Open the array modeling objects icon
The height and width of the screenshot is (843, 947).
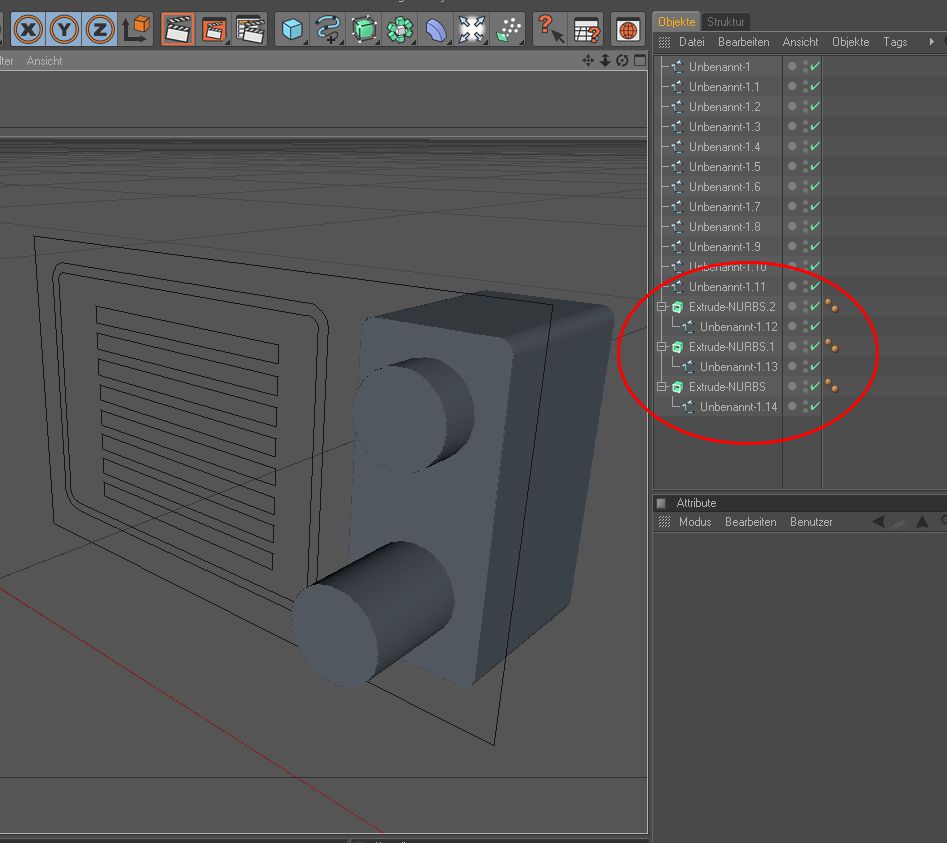coord(400,30)
